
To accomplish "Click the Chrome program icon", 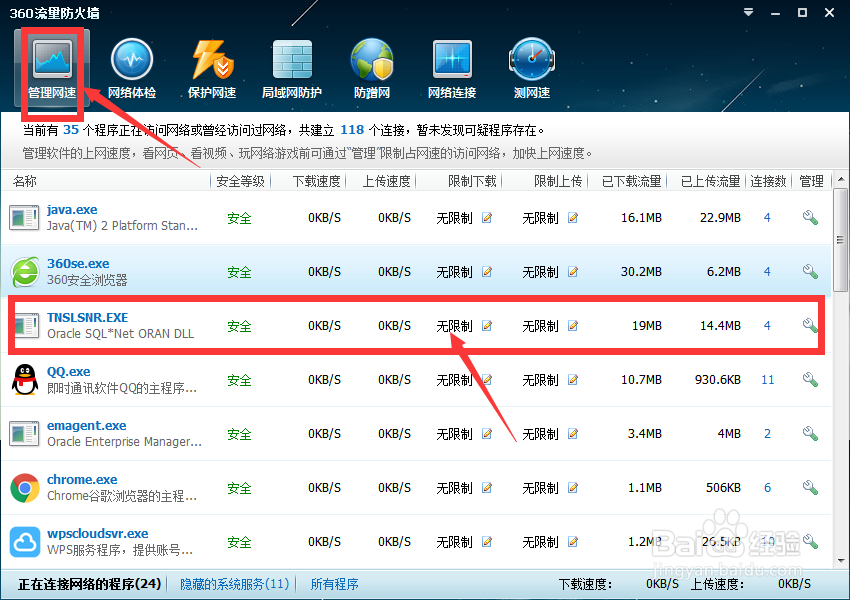I will click(25, 488).
